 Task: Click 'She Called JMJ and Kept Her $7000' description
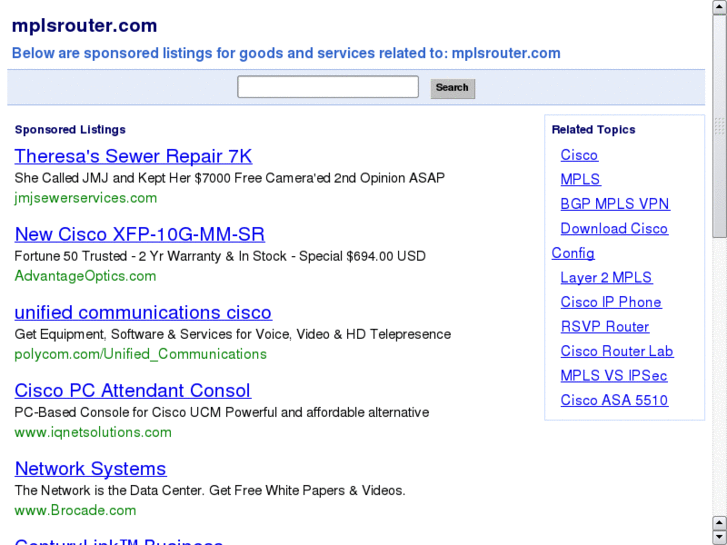[230, 178]
